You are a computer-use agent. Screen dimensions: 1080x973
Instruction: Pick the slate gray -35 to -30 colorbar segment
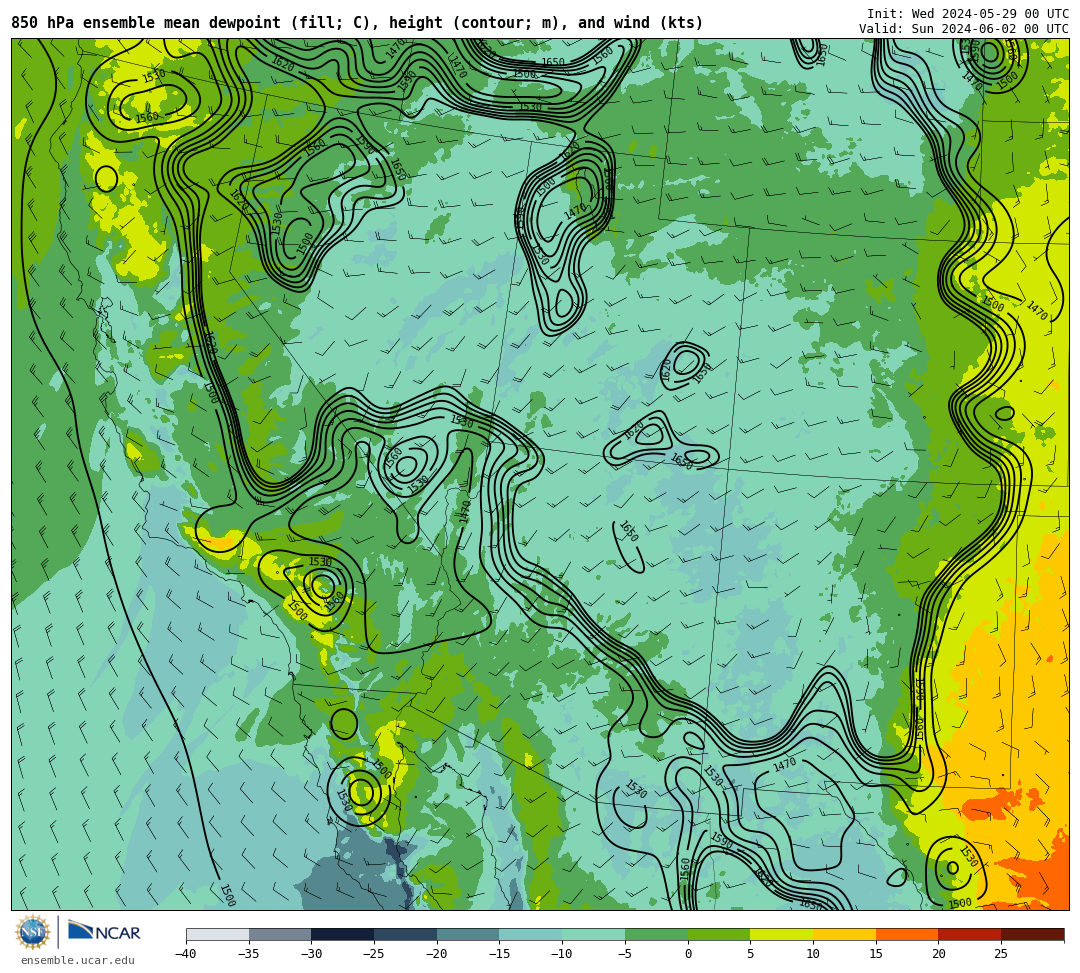click(280, 934)
